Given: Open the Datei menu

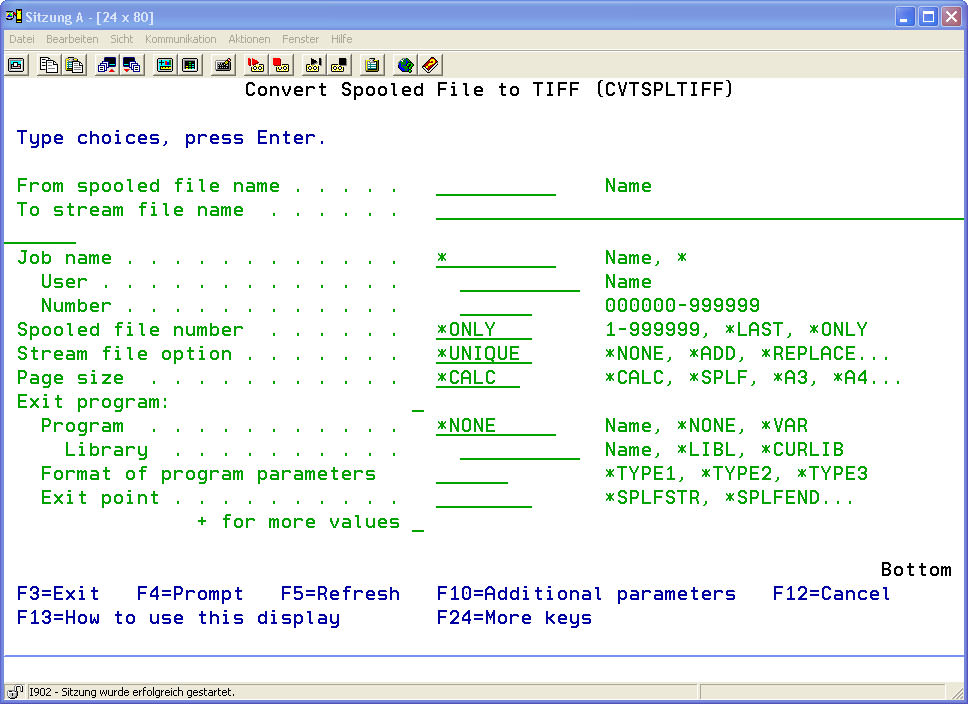Looking at the screenshot, I should [21, 39].
